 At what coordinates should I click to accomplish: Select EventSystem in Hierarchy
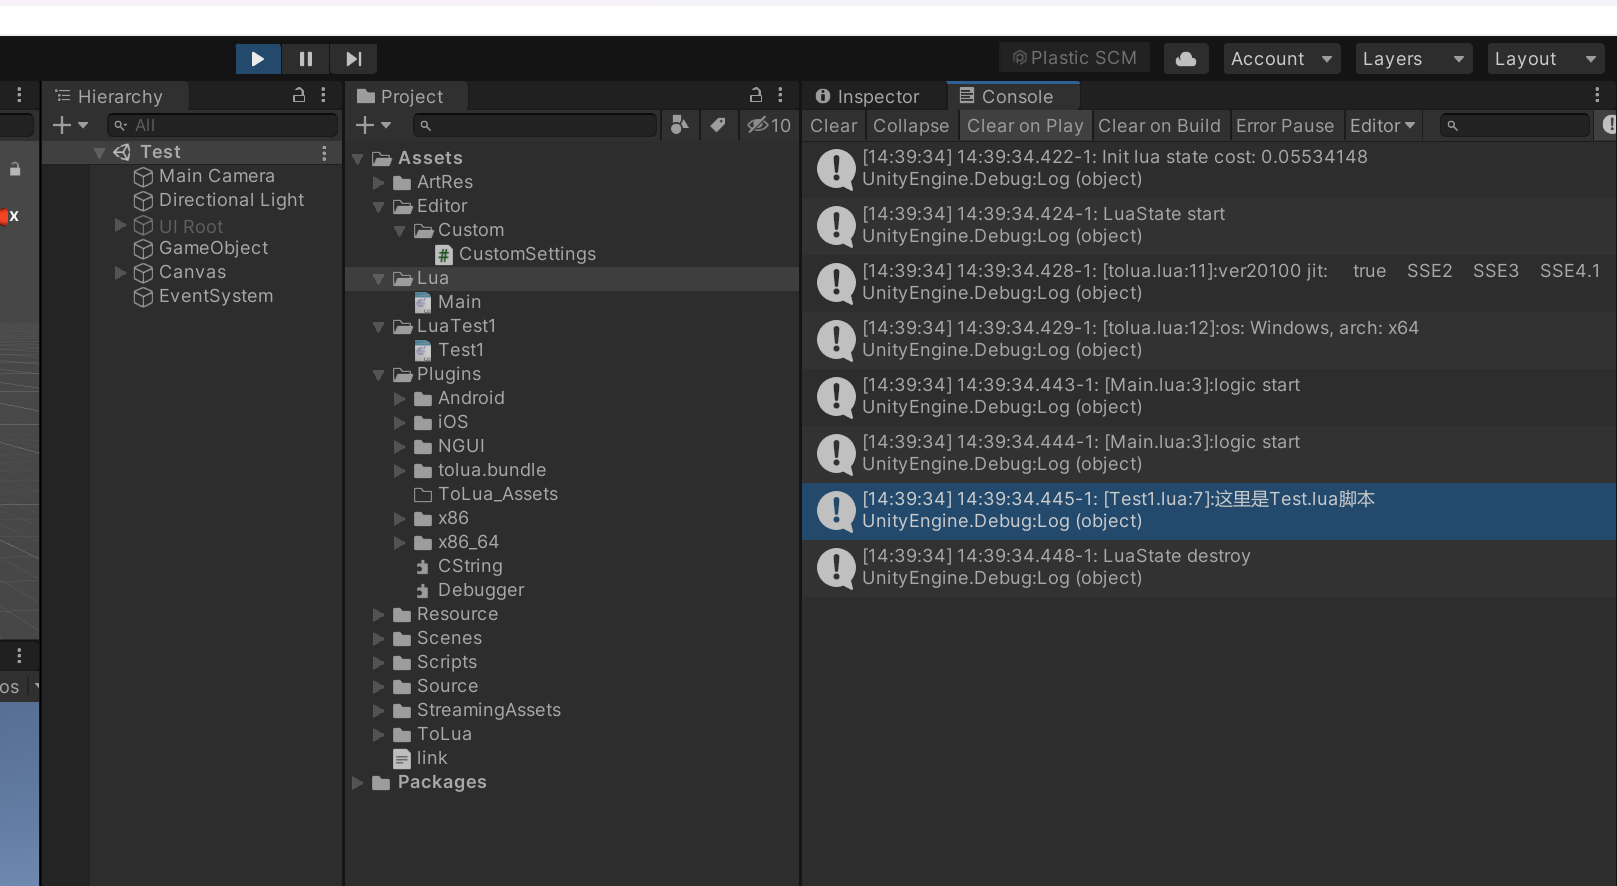coord(203,296)
